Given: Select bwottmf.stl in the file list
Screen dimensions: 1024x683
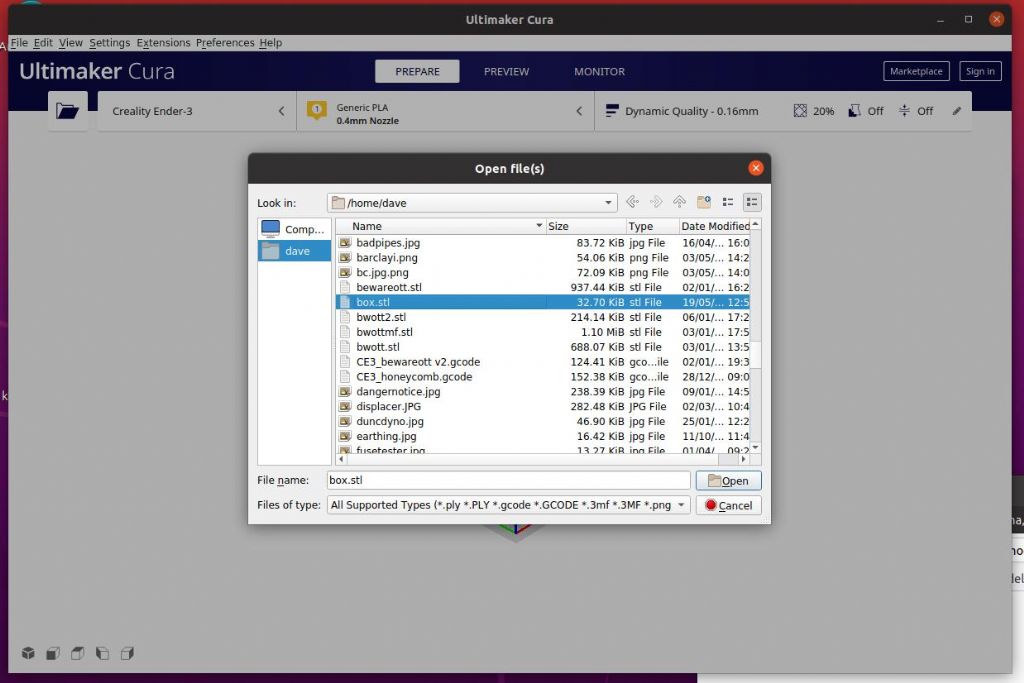Looking at the screenshot, I should click(x=543, y=332).
